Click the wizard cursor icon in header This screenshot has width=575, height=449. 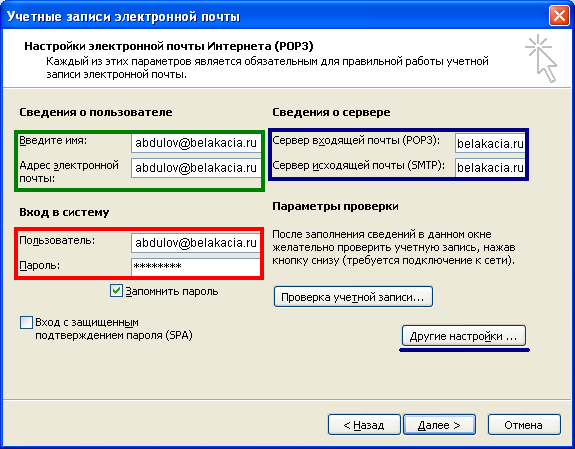click(542, 59)
